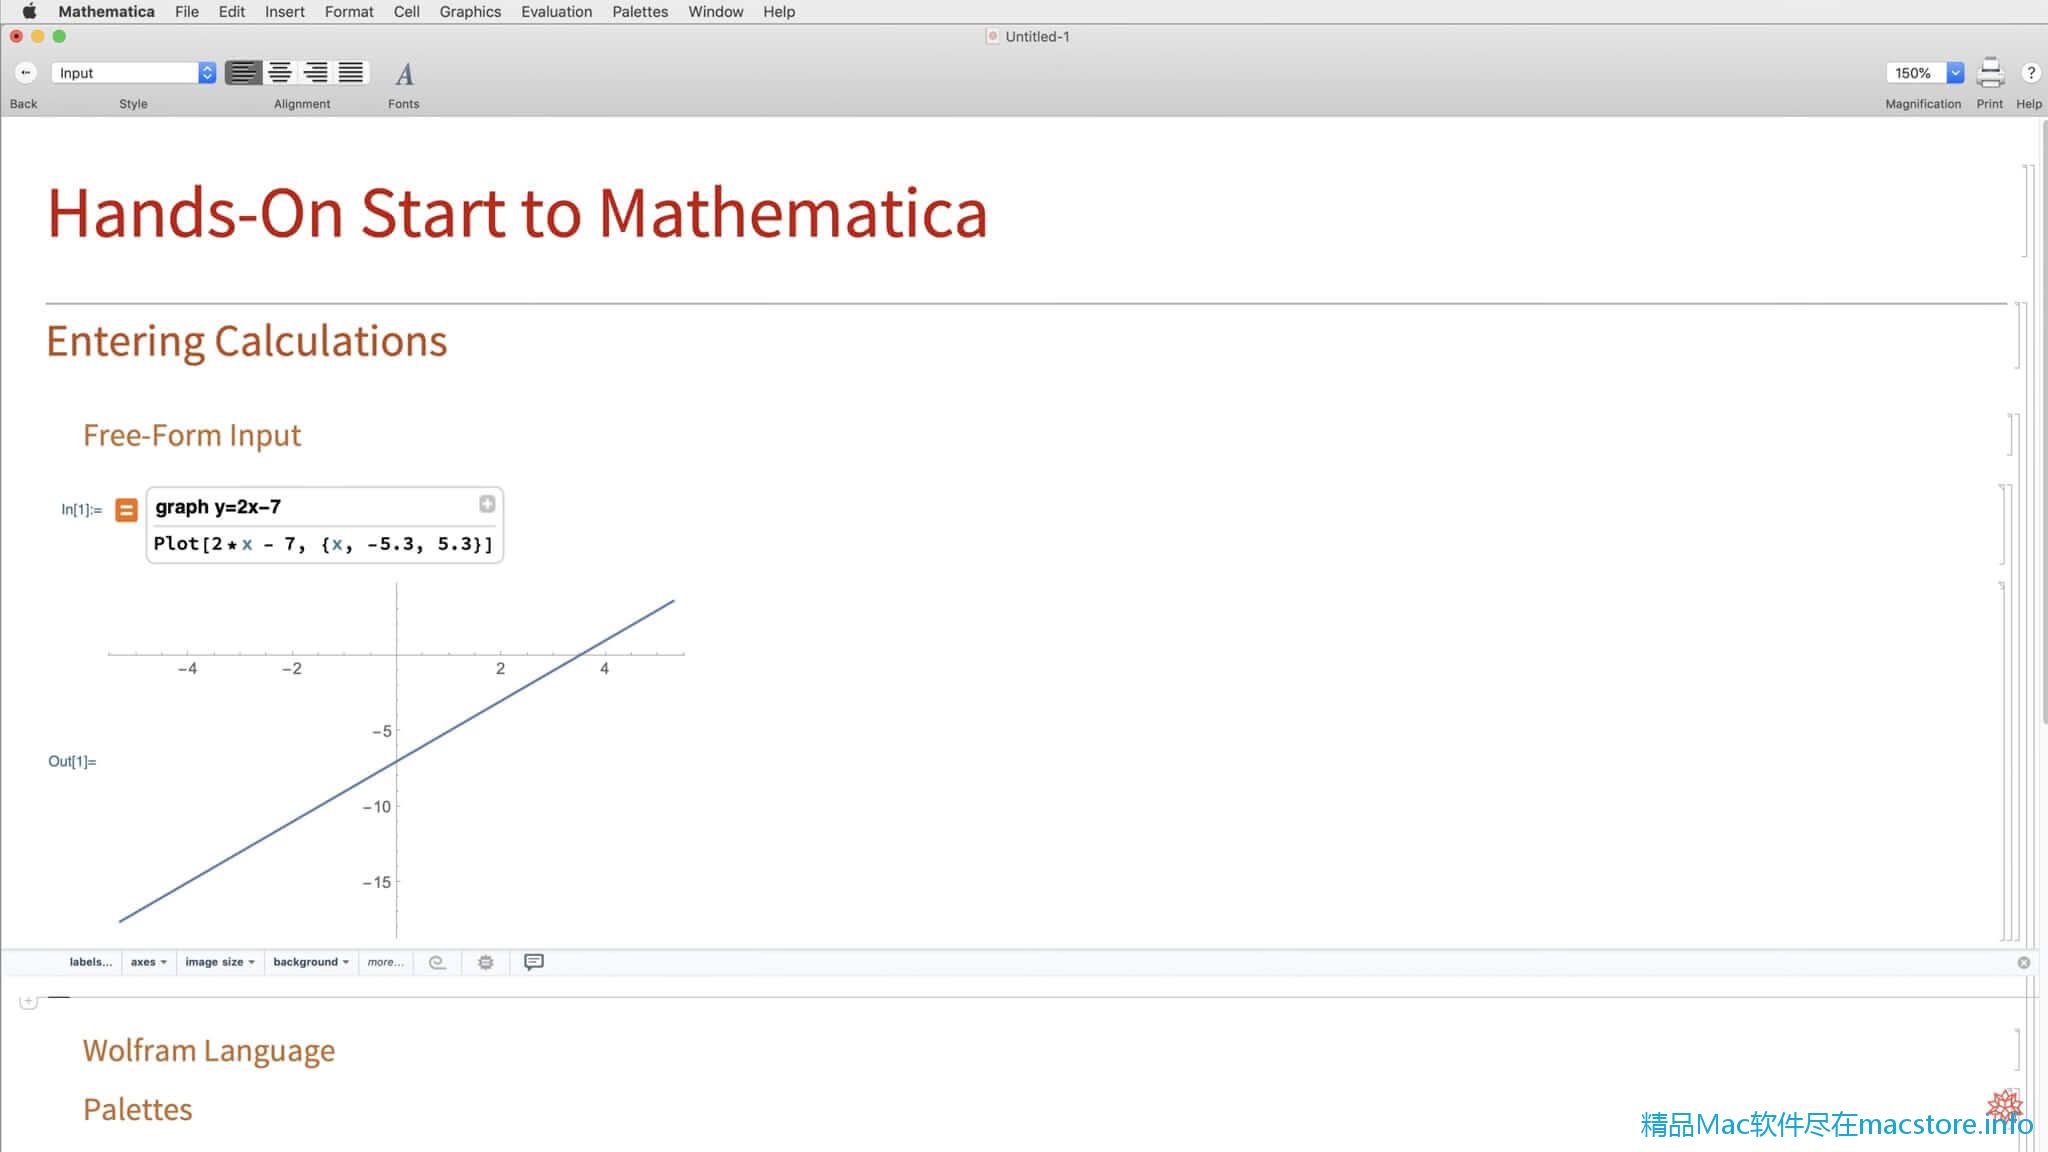Click the swirl icon in suggestions bar
Viewport: 2048px width, 1152px height.
click(437, 962)
